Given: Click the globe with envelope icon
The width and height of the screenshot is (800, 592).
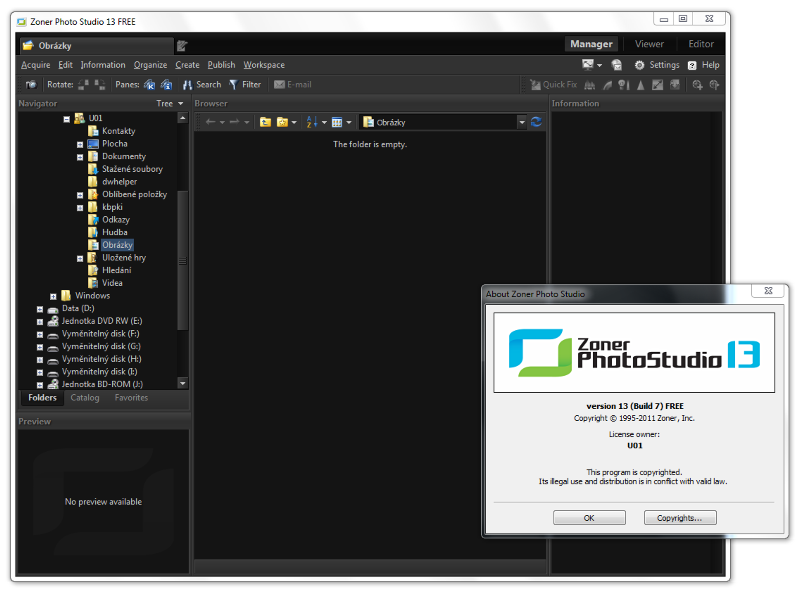Looking at the screenshot, I should pyautogui.click(x=617, y=65).
